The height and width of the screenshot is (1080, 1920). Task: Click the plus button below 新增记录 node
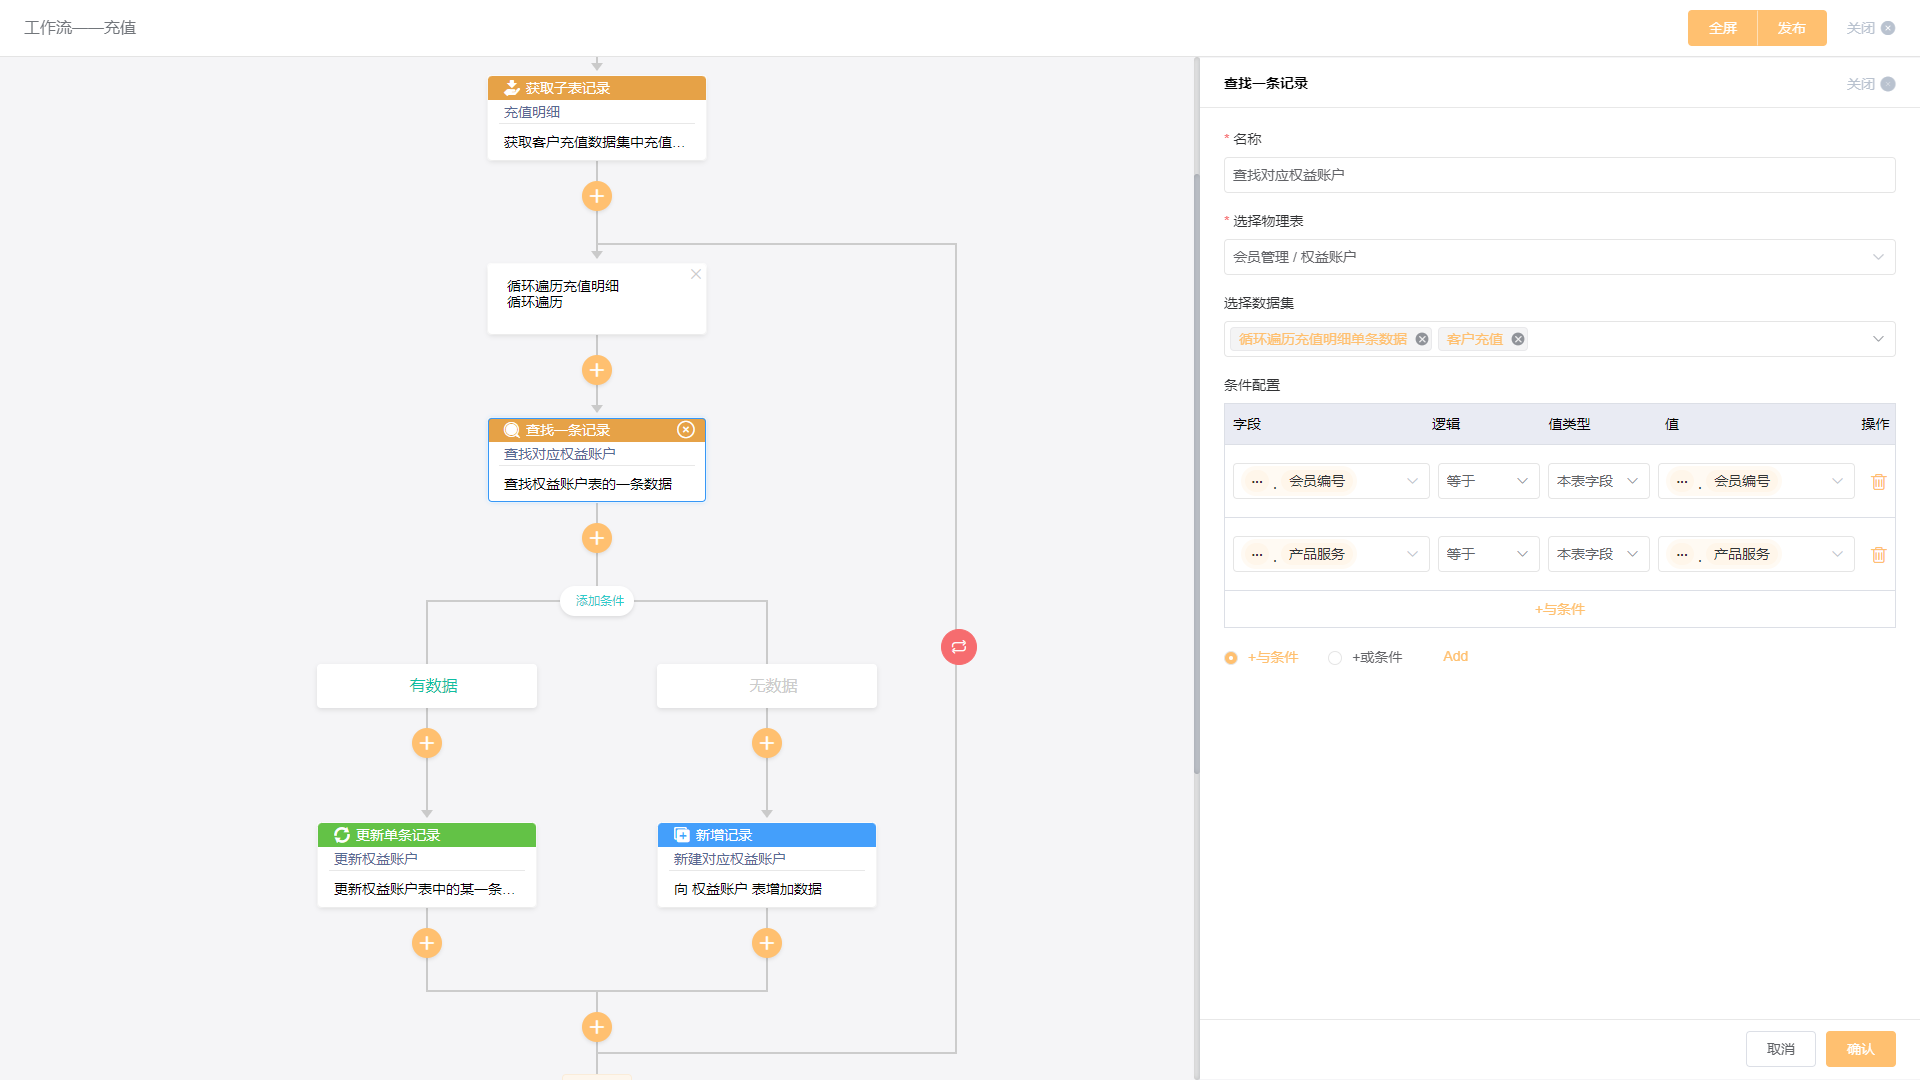[767, 943]
